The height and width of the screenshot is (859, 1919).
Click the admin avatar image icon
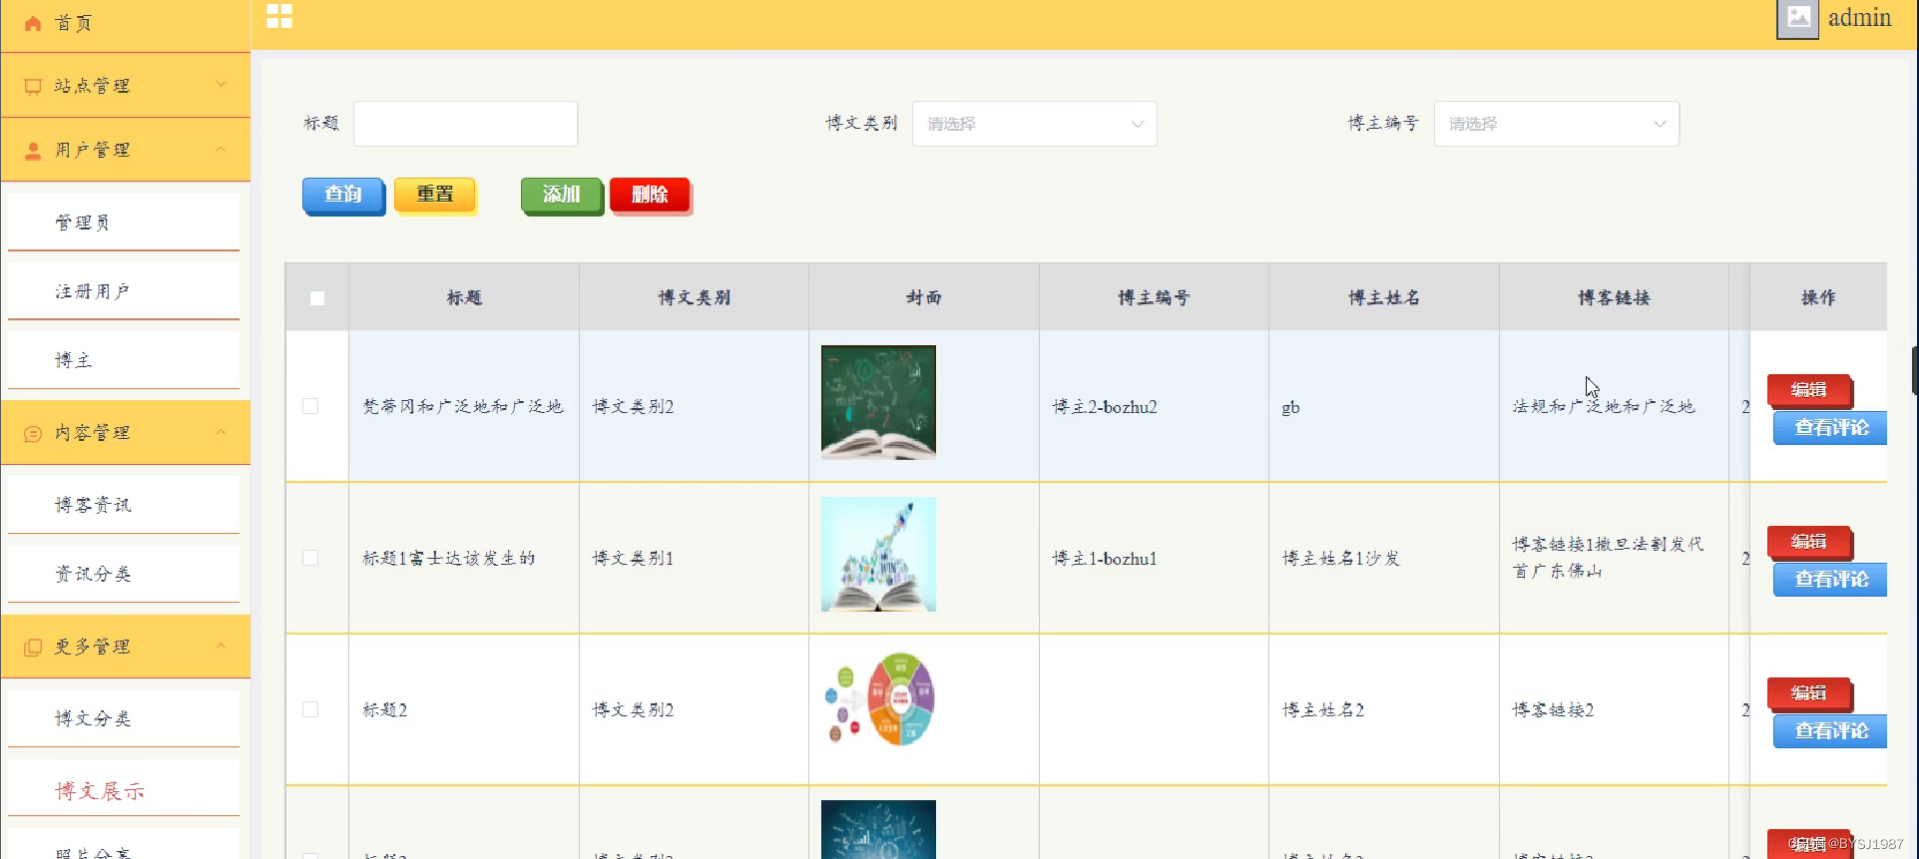tap(1797, 18)
